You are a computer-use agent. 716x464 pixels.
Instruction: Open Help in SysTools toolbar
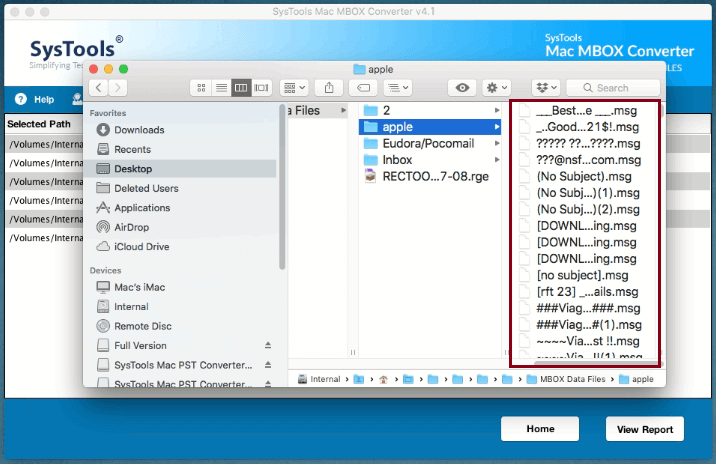coord(35,99)
